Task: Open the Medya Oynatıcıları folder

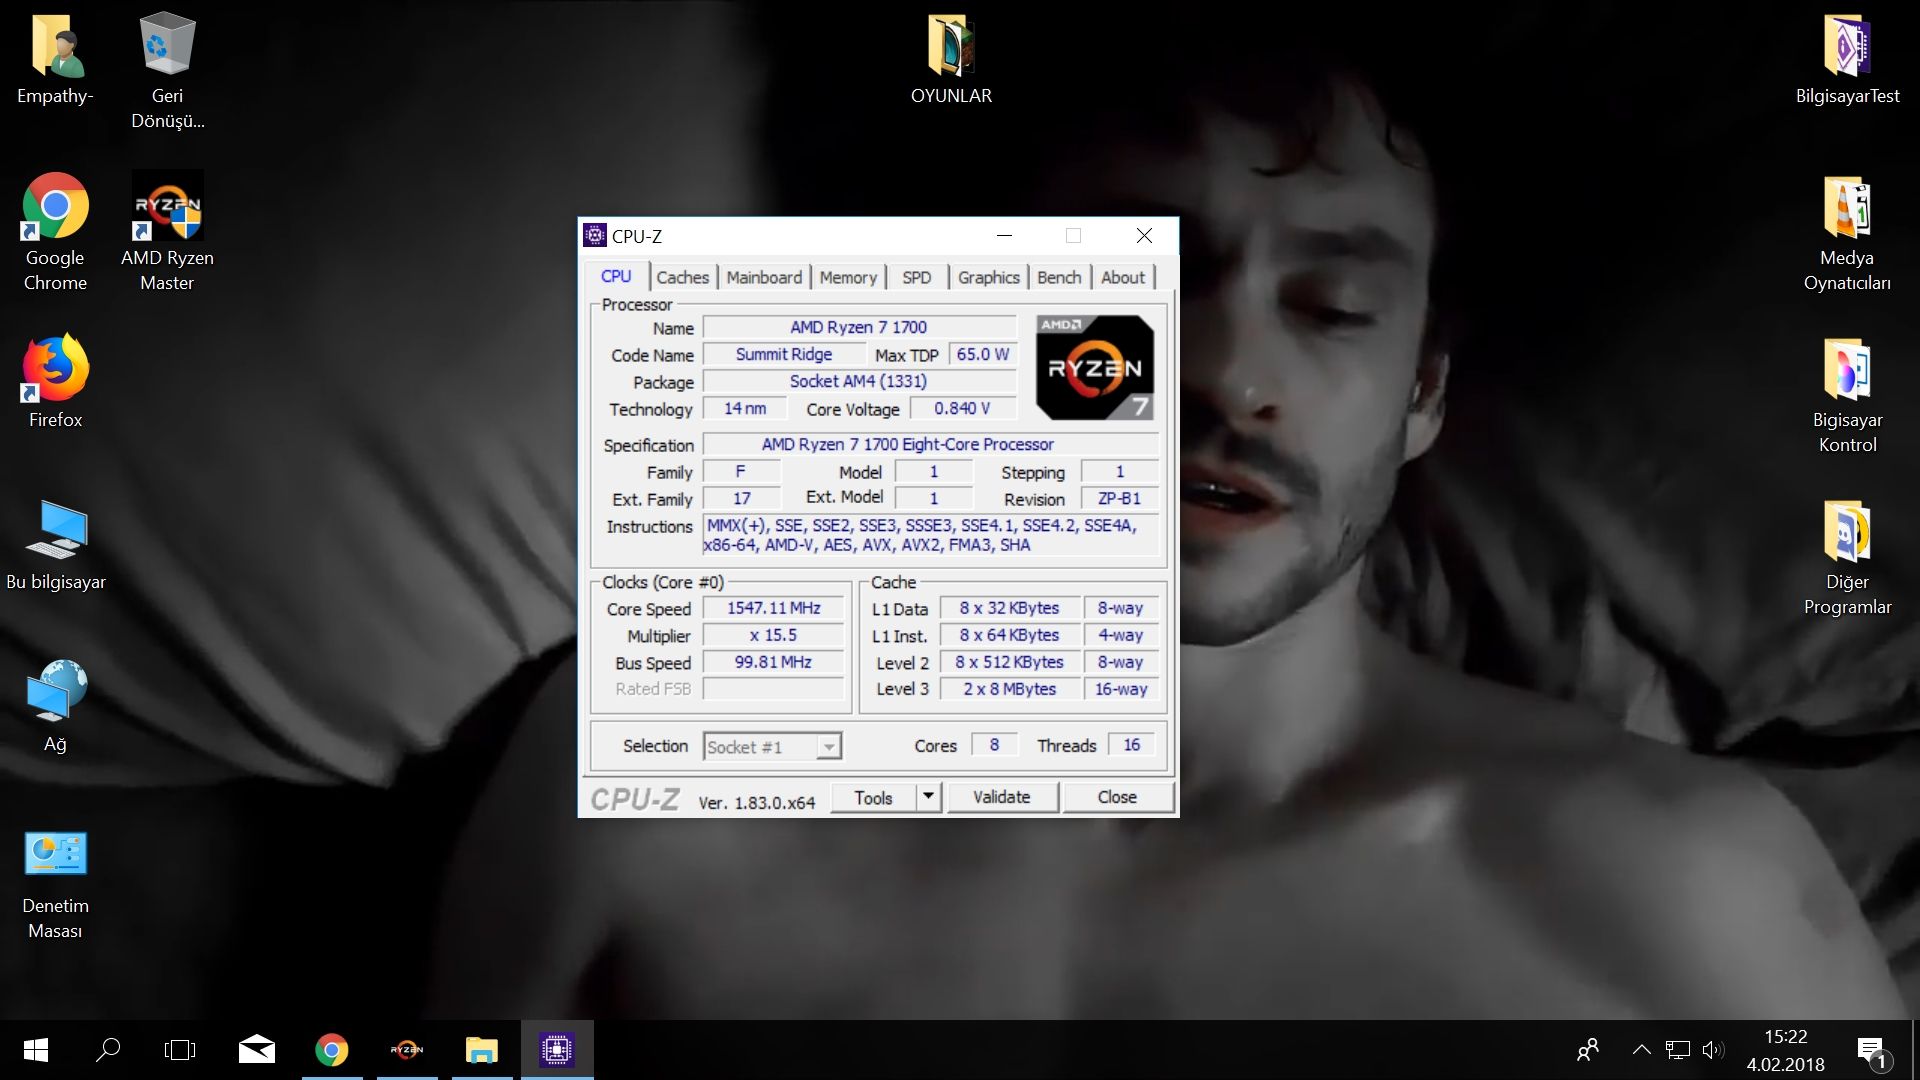Action: pos(1846,207)
